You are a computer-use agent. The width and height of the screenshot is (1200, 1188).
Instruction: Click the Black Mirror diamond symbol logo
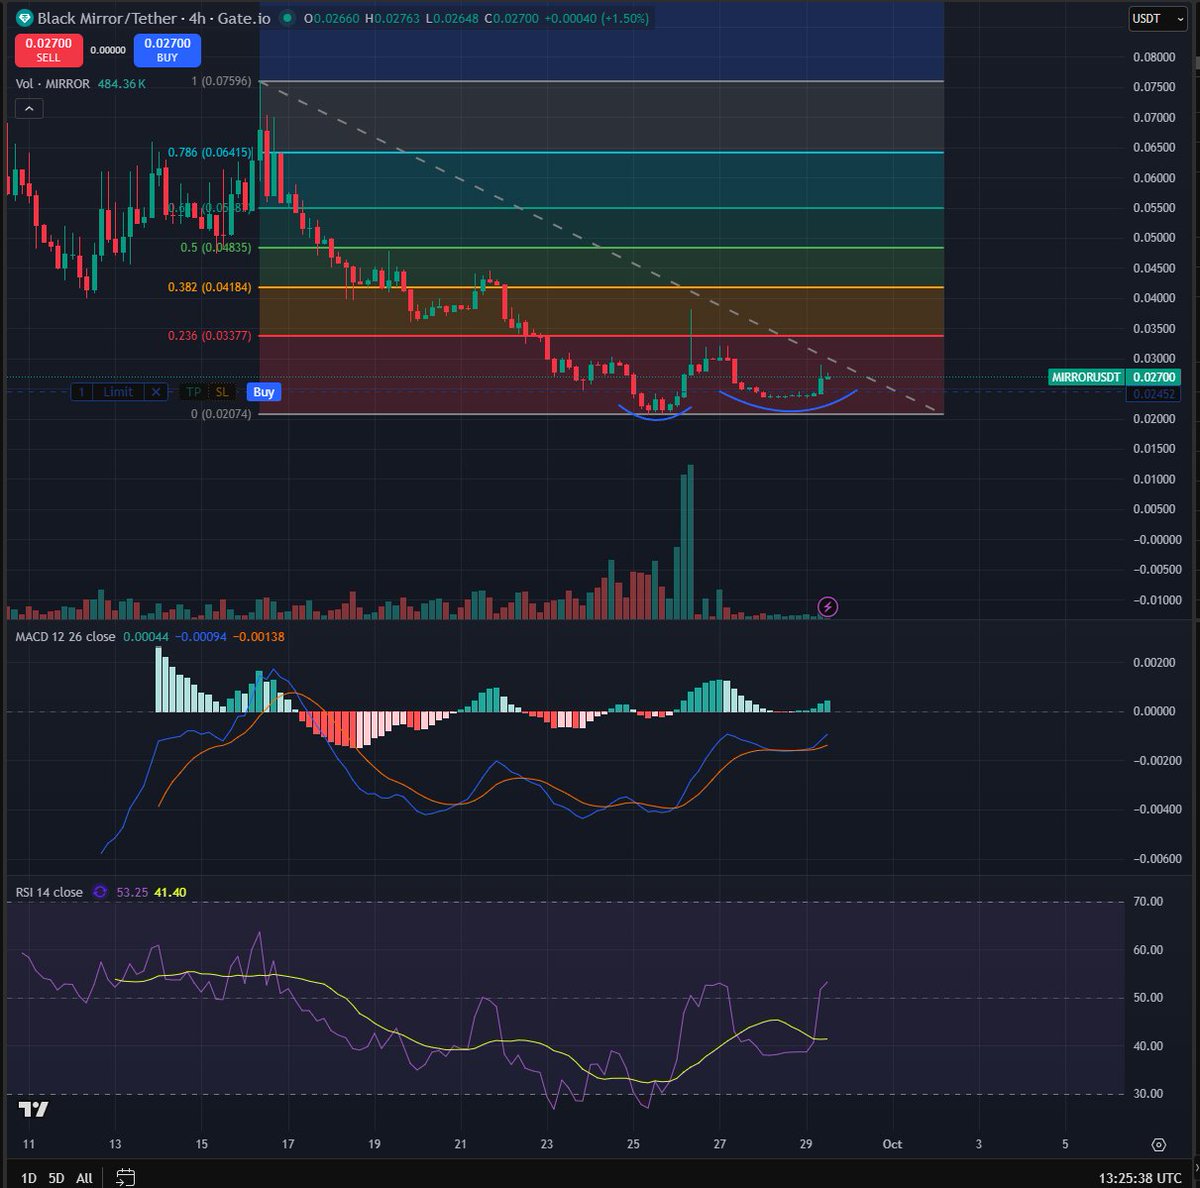[24, 18]
